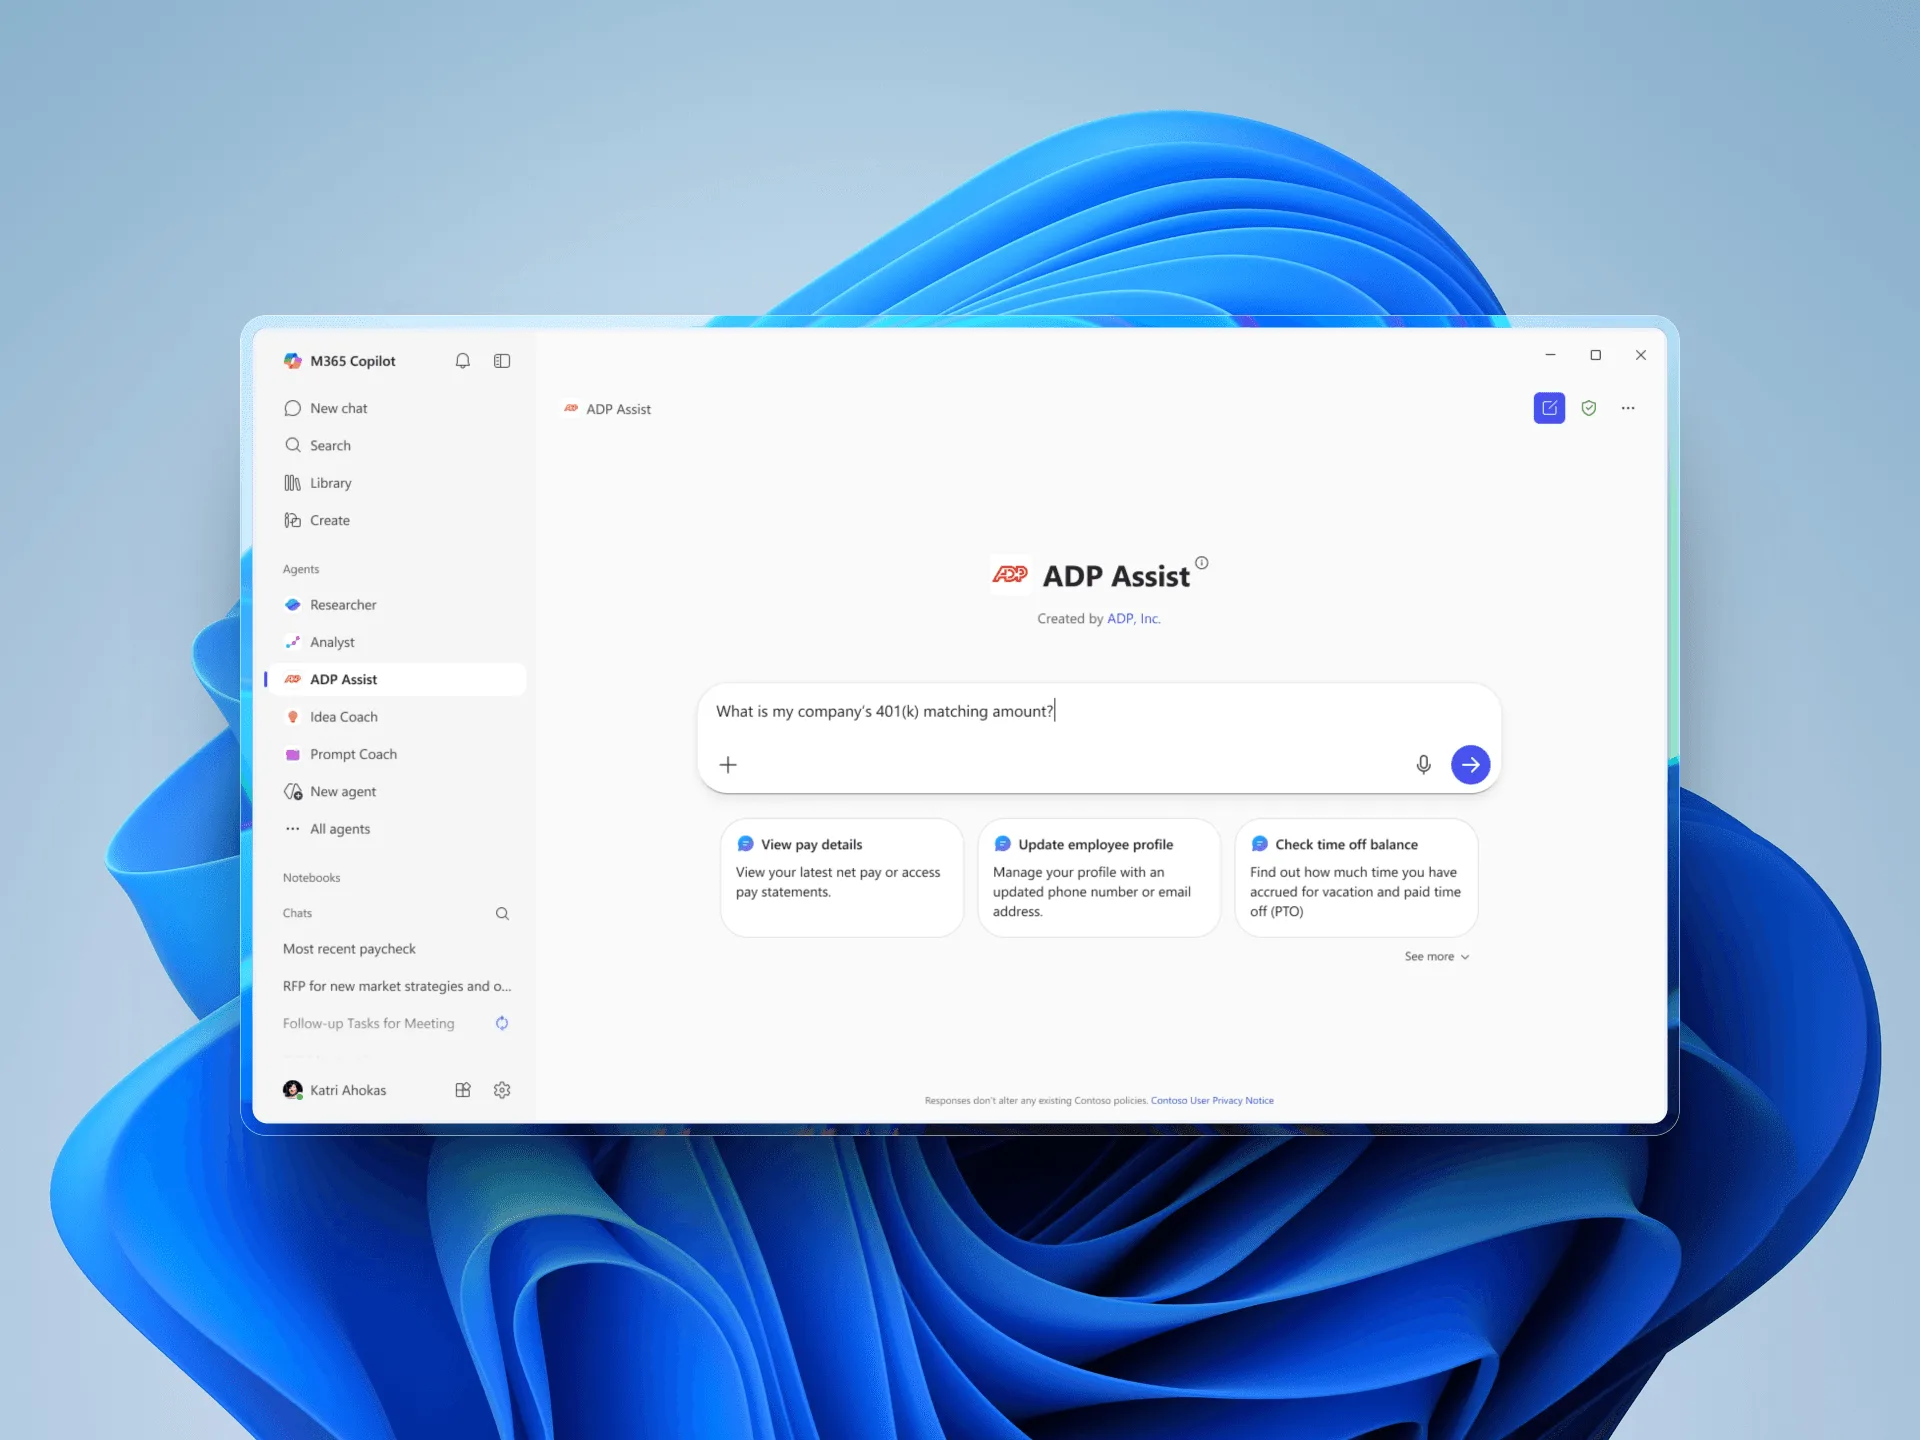Choose the Update employee profile suggestion
Viewport: 1920px width, 1440px height.
(1099, 878)
